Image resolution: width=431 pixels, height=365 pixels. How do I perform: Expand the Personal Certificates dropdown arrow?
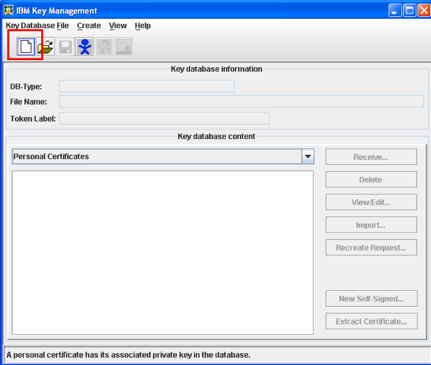click(x=308, y=156)
